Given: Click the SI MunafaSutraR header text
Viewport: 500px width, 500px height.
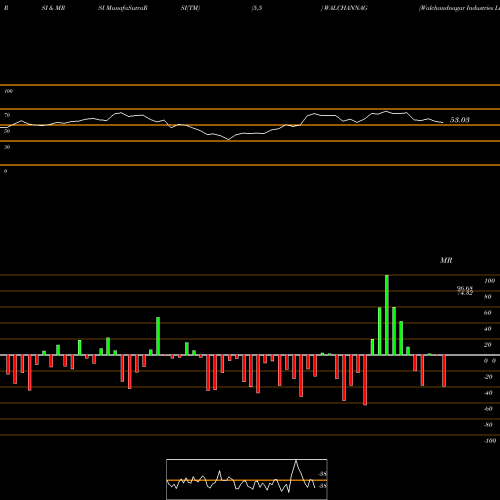Looking at the screenshot, I should (123, 8).
